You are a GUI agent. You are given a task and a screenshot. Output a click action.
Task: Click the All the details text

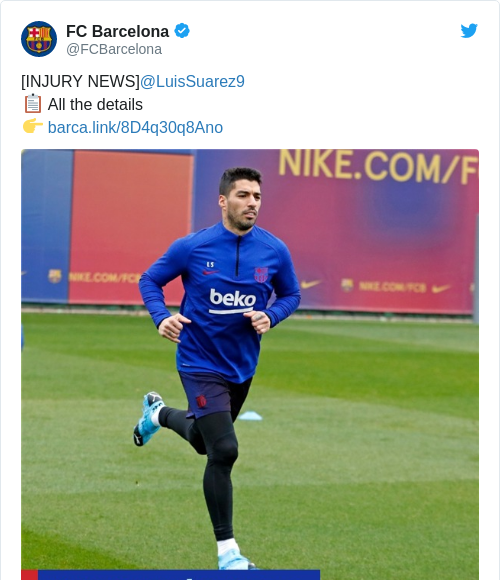pos(95,104)
